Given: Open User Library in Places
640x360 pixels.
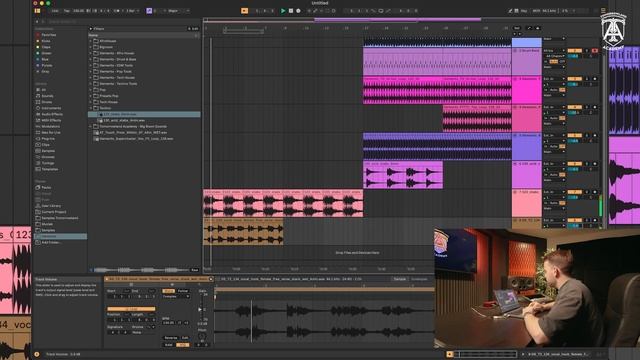Looking at the screenshot, I should 51,206.
